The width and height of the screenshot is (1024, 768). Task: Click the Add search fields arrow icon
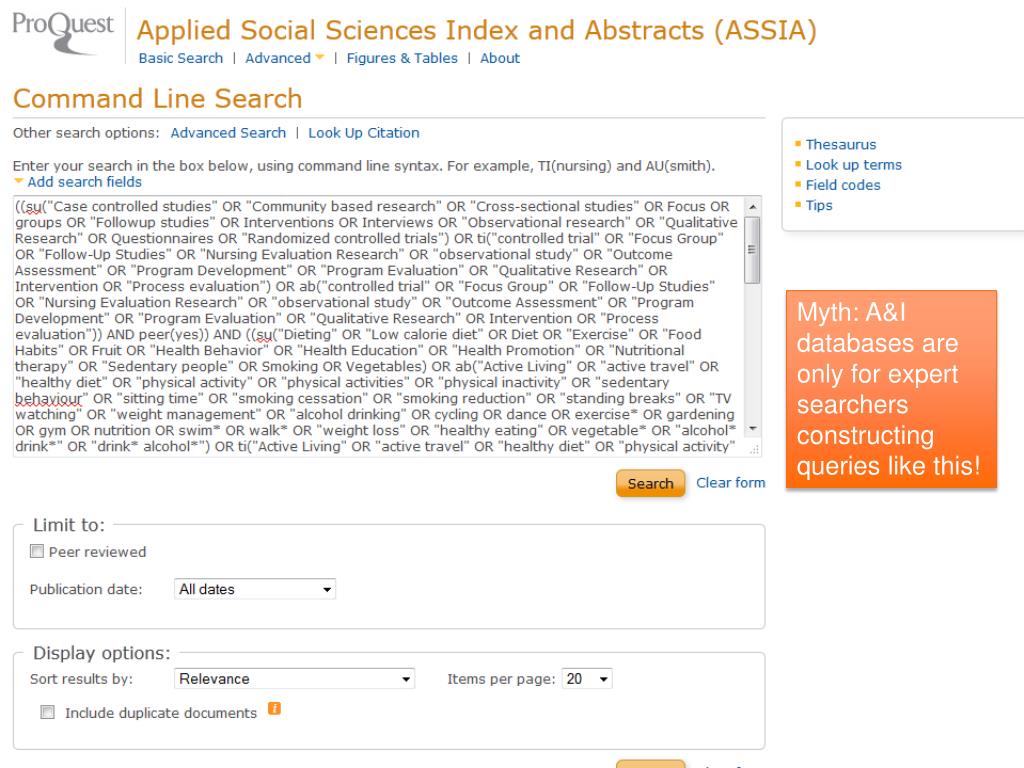19,182
